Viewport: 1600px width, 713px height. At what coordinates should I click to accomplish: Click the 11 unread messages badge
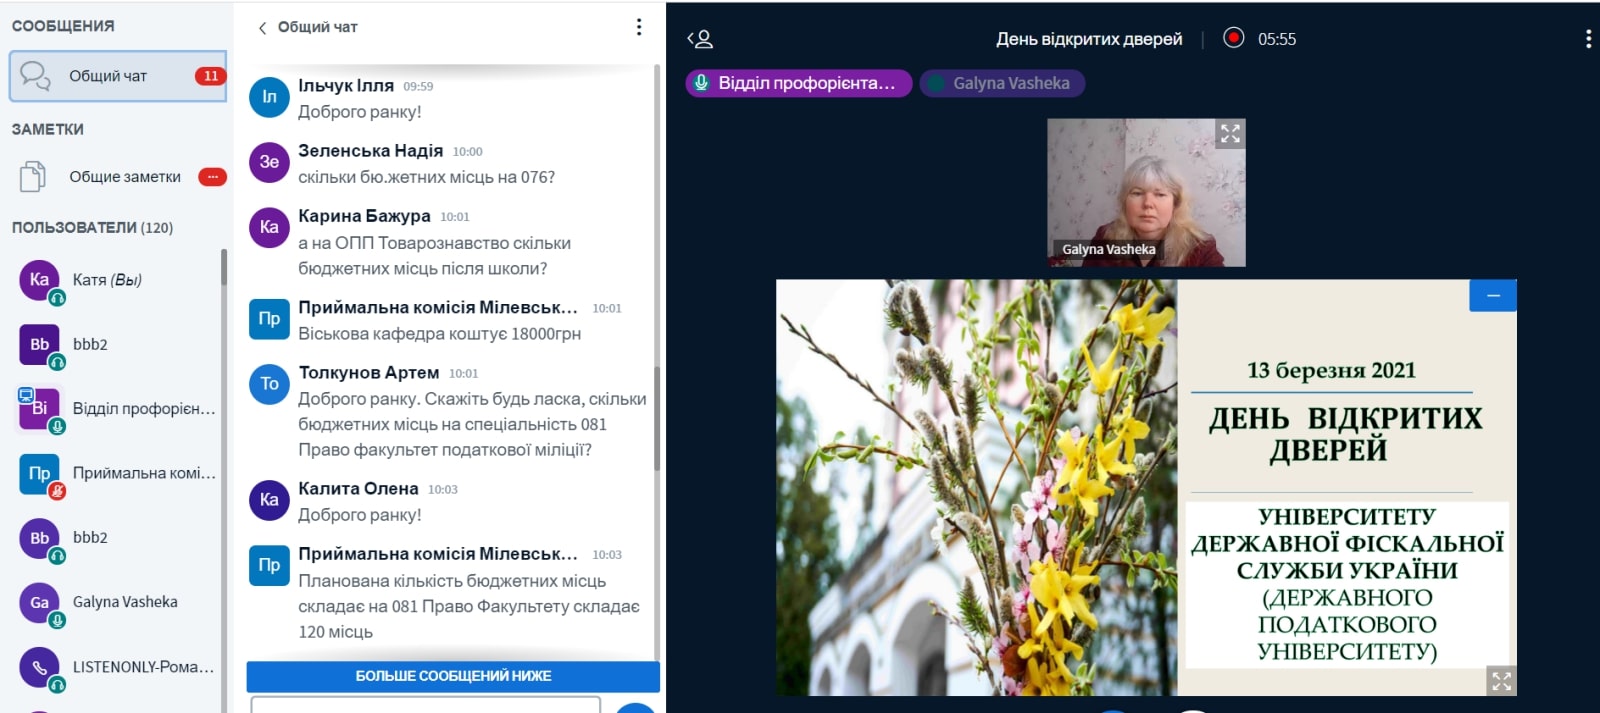[x=211, y=76]
